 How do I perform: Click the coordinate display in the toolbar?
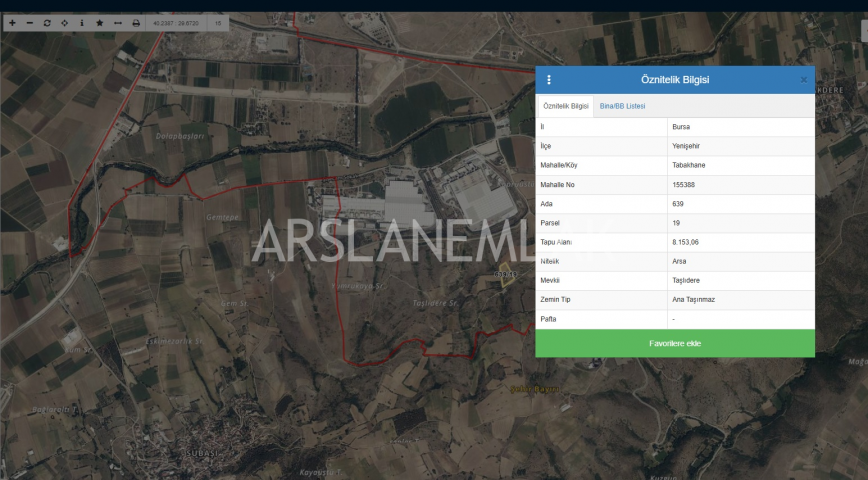(x=177, y=22)
